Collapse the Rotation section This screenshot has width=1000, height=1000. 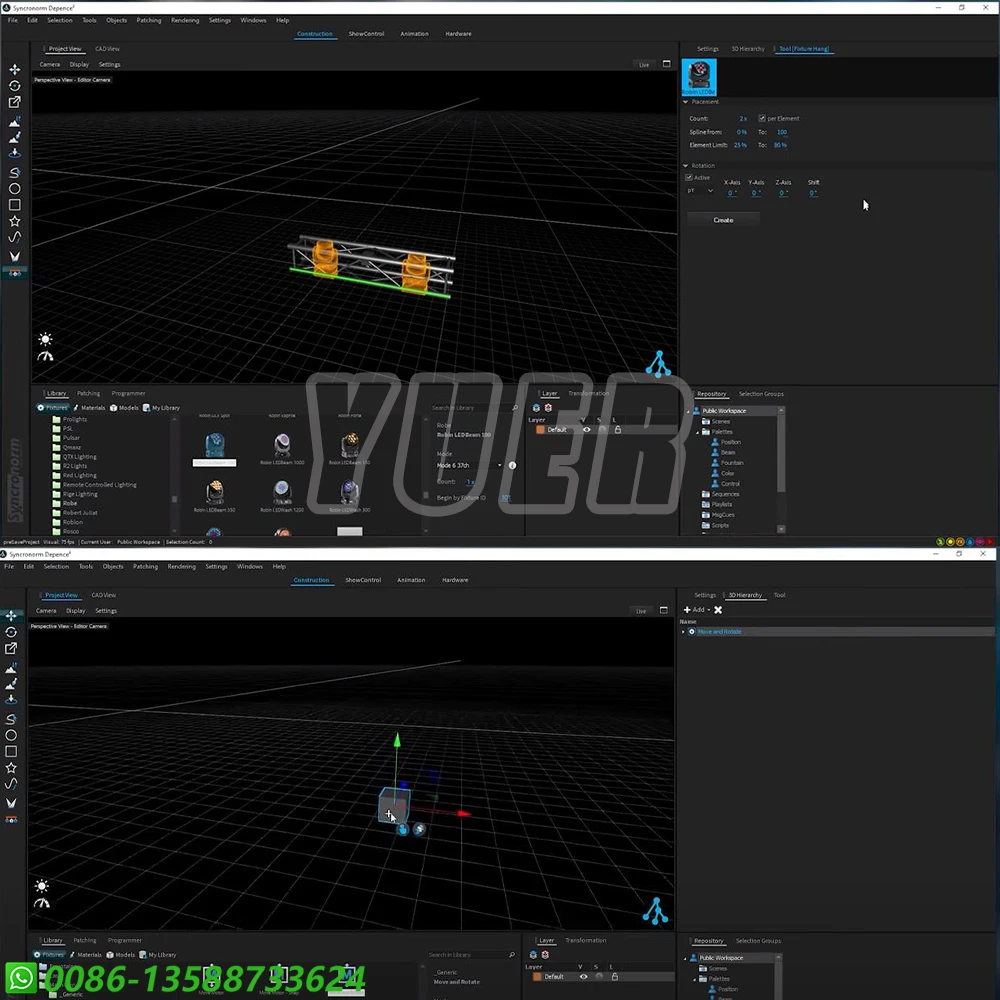tap(686, 165)
